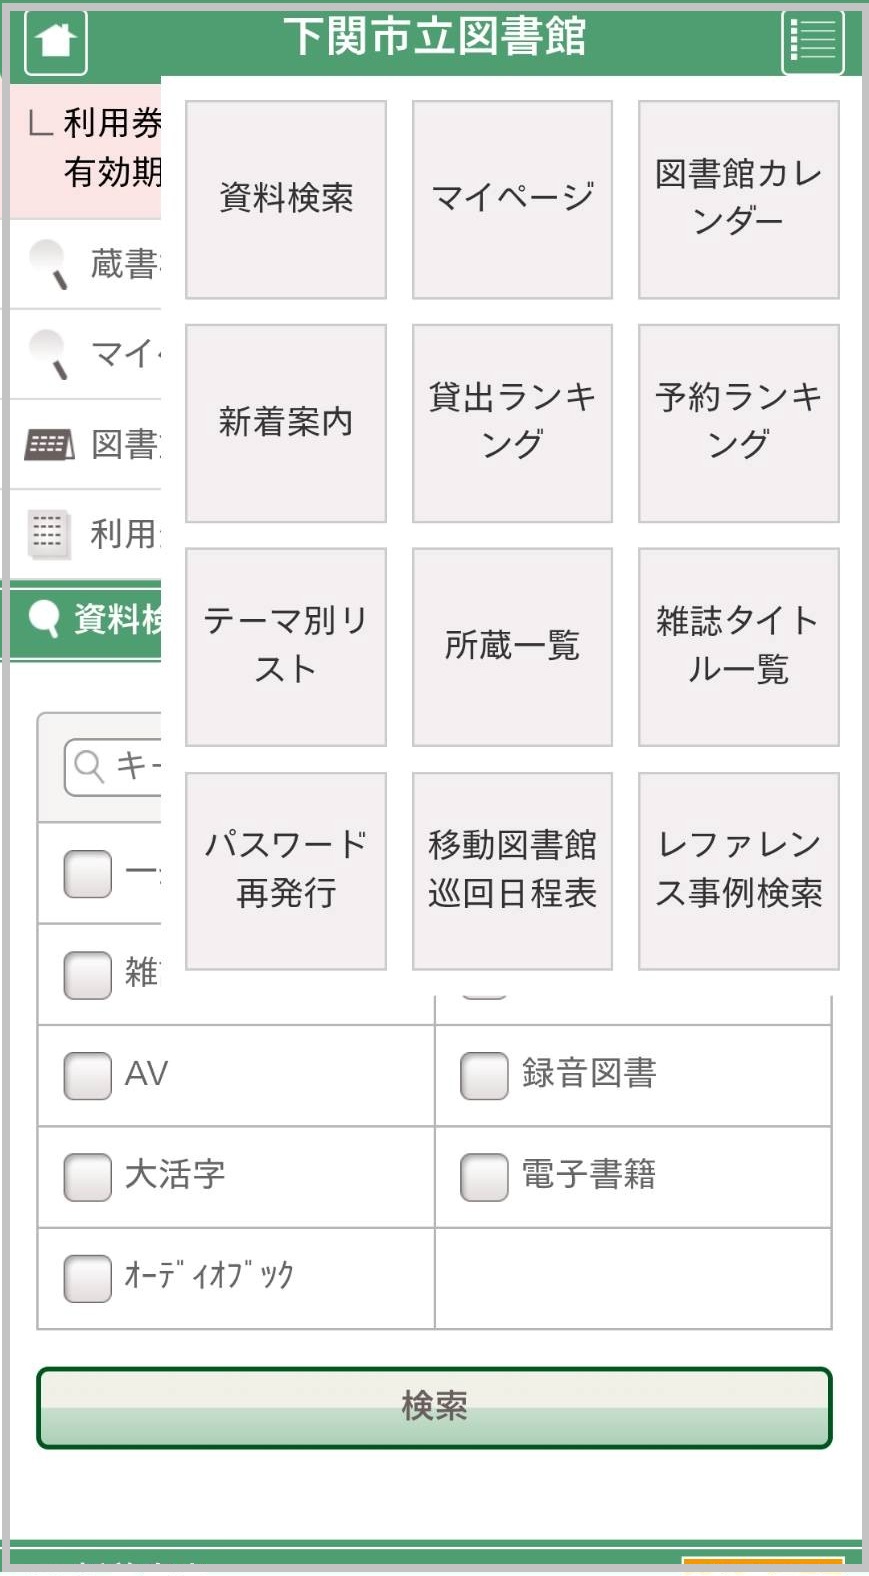Open レファレンス事例検索
Image resolution: width=869 pixels, height=1576 pixels.
pyautogui.click(x=737, y=869)
